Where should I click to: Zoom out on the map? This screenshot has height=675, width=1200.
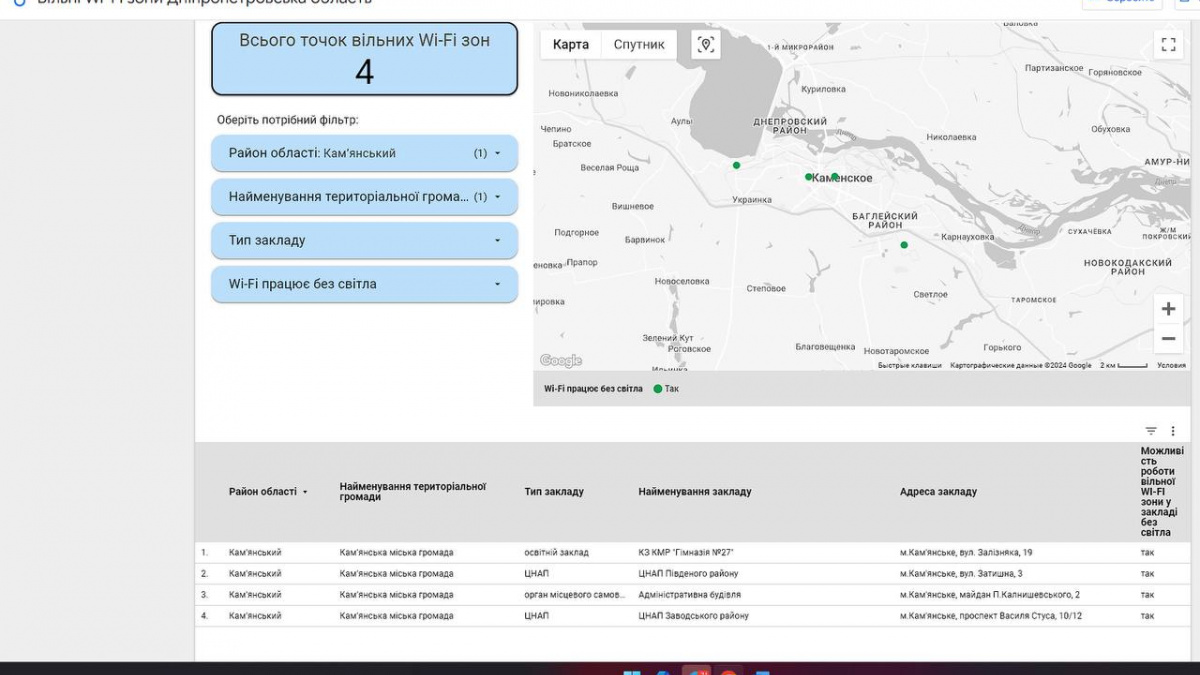pos(1167,339)
